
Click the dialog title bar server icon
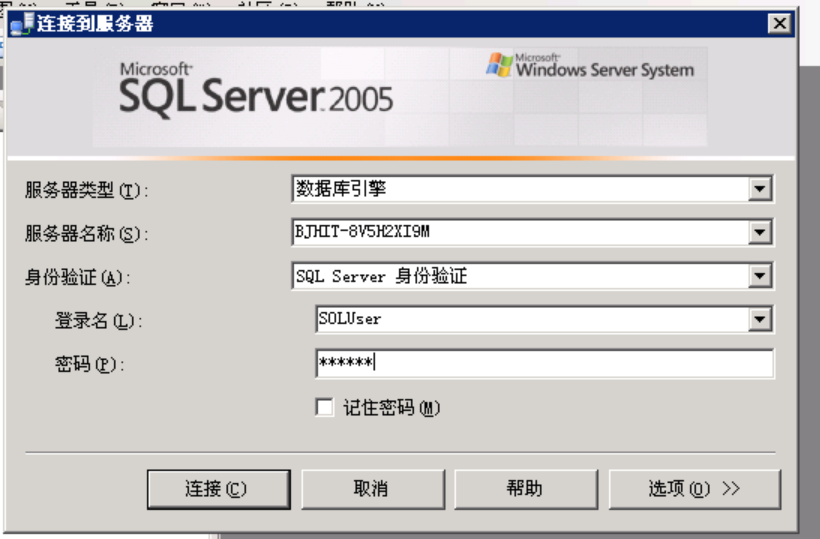point(22,24)
